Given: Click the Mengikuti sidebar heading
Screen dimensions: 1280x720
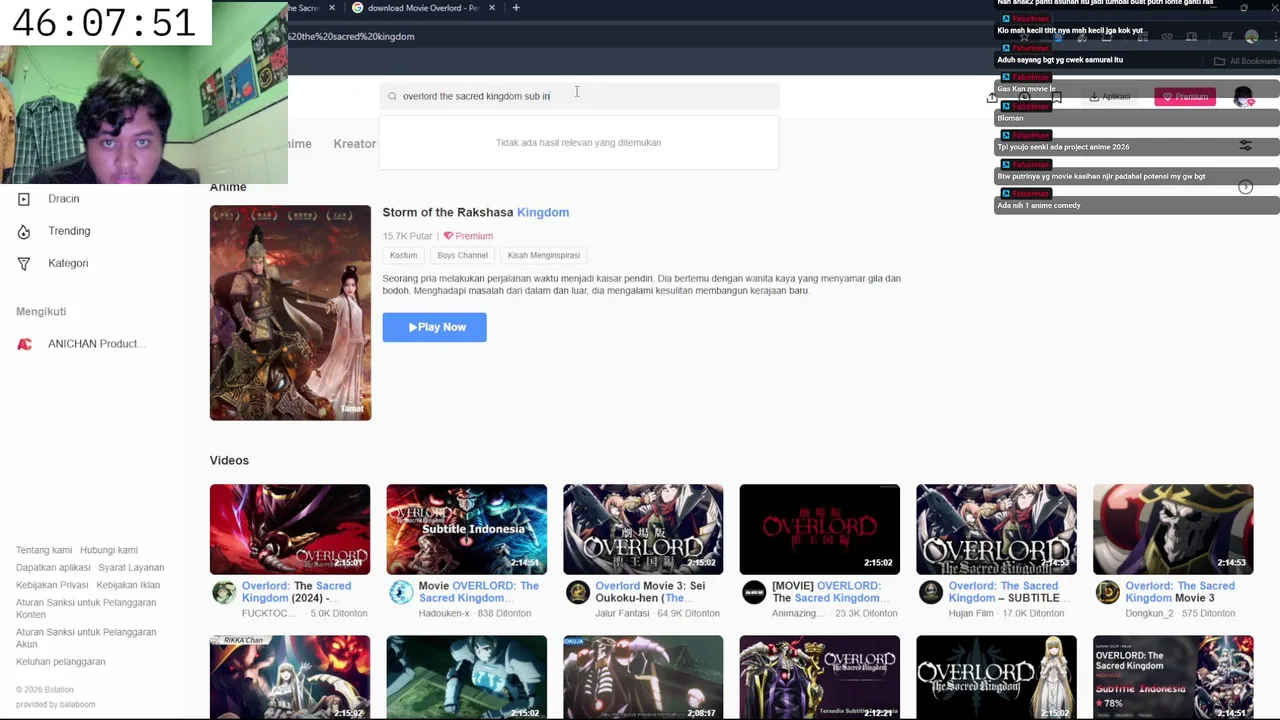Looking at the screenshot, I should (x=41, y=312).
